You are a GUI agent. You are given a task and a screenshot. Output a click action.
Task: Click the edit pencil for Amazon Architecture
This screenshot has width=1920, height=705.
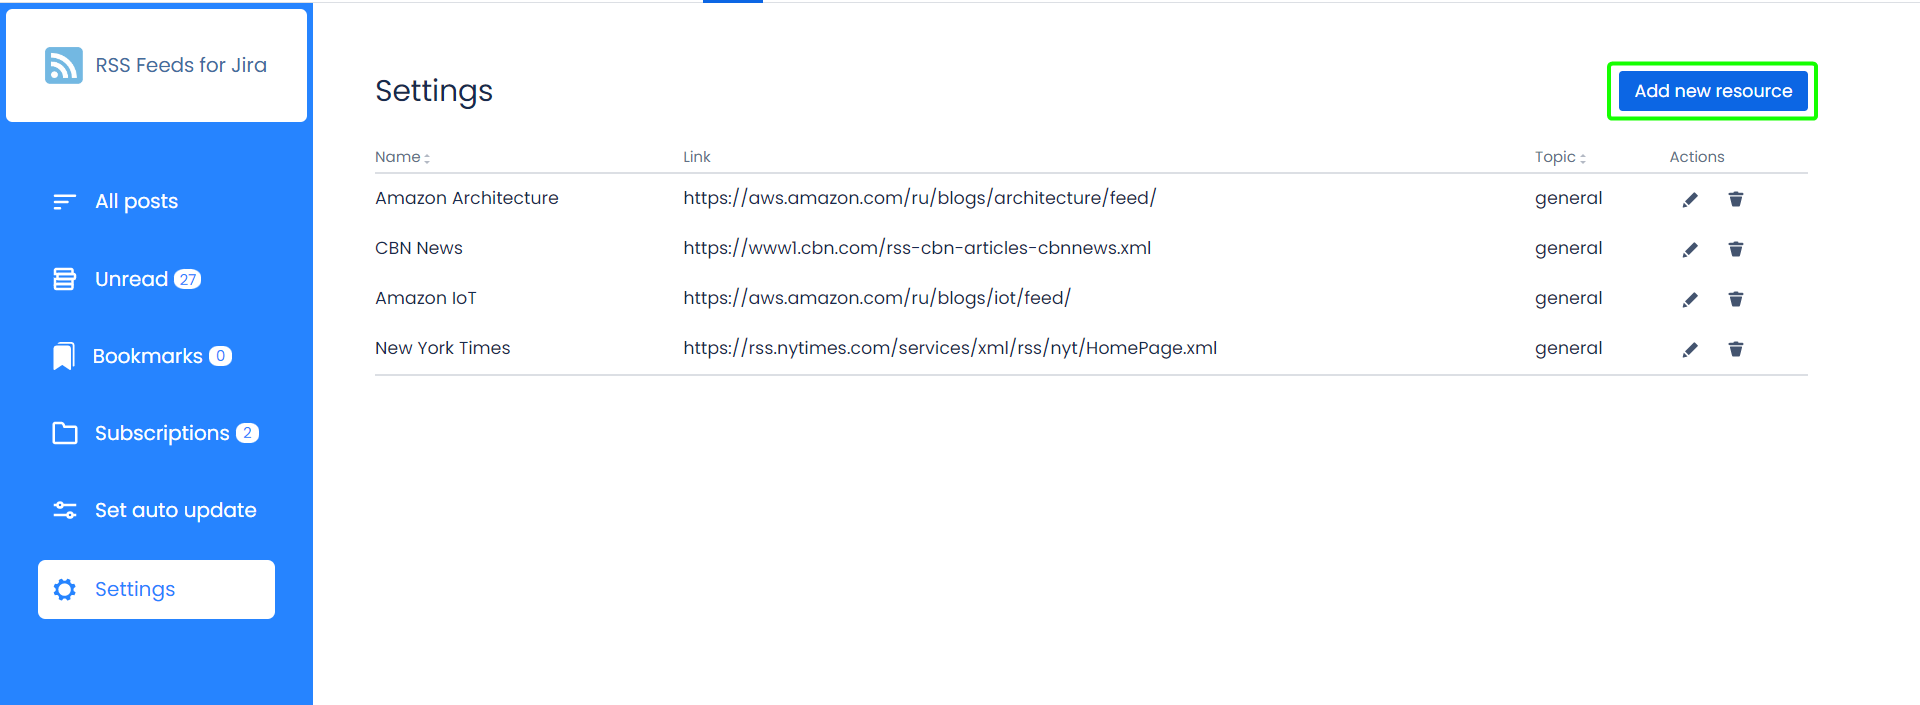click(x=1690, y=199)
